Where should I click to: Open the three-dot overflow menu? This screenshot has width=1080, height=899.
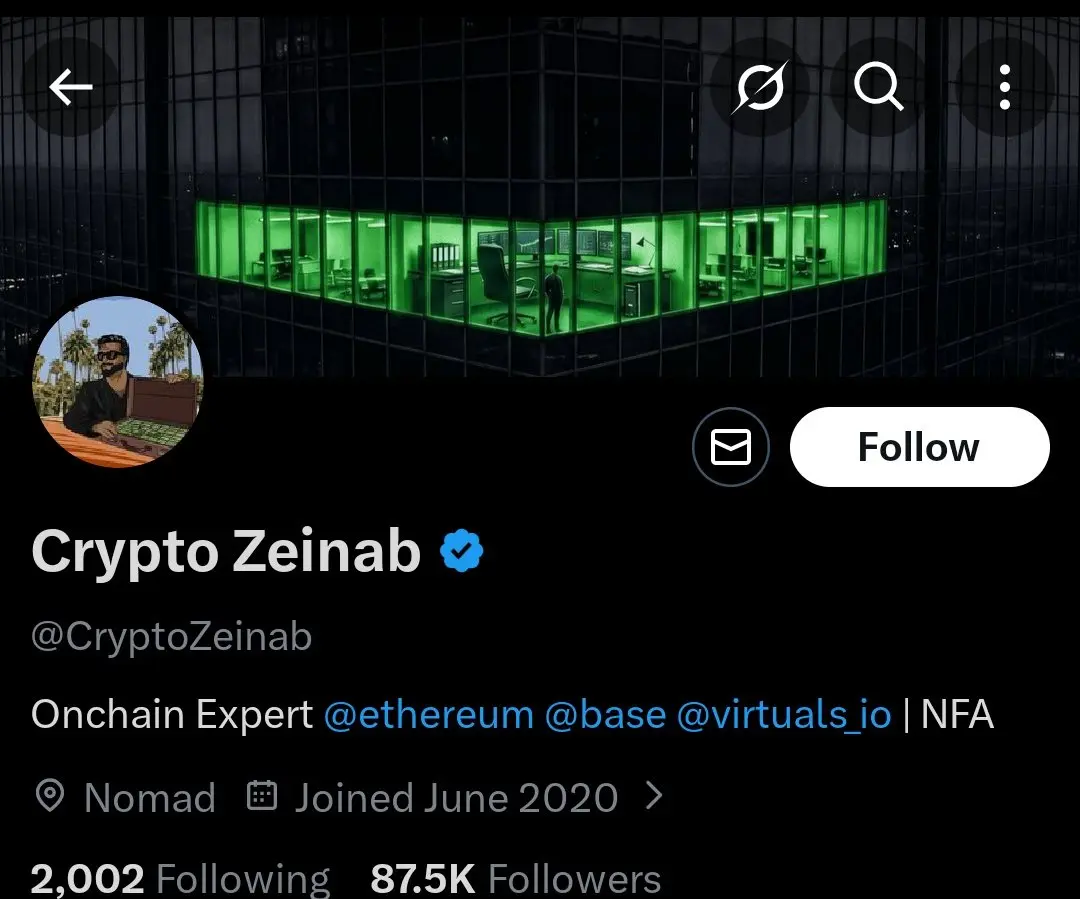tap(1005, 87)
